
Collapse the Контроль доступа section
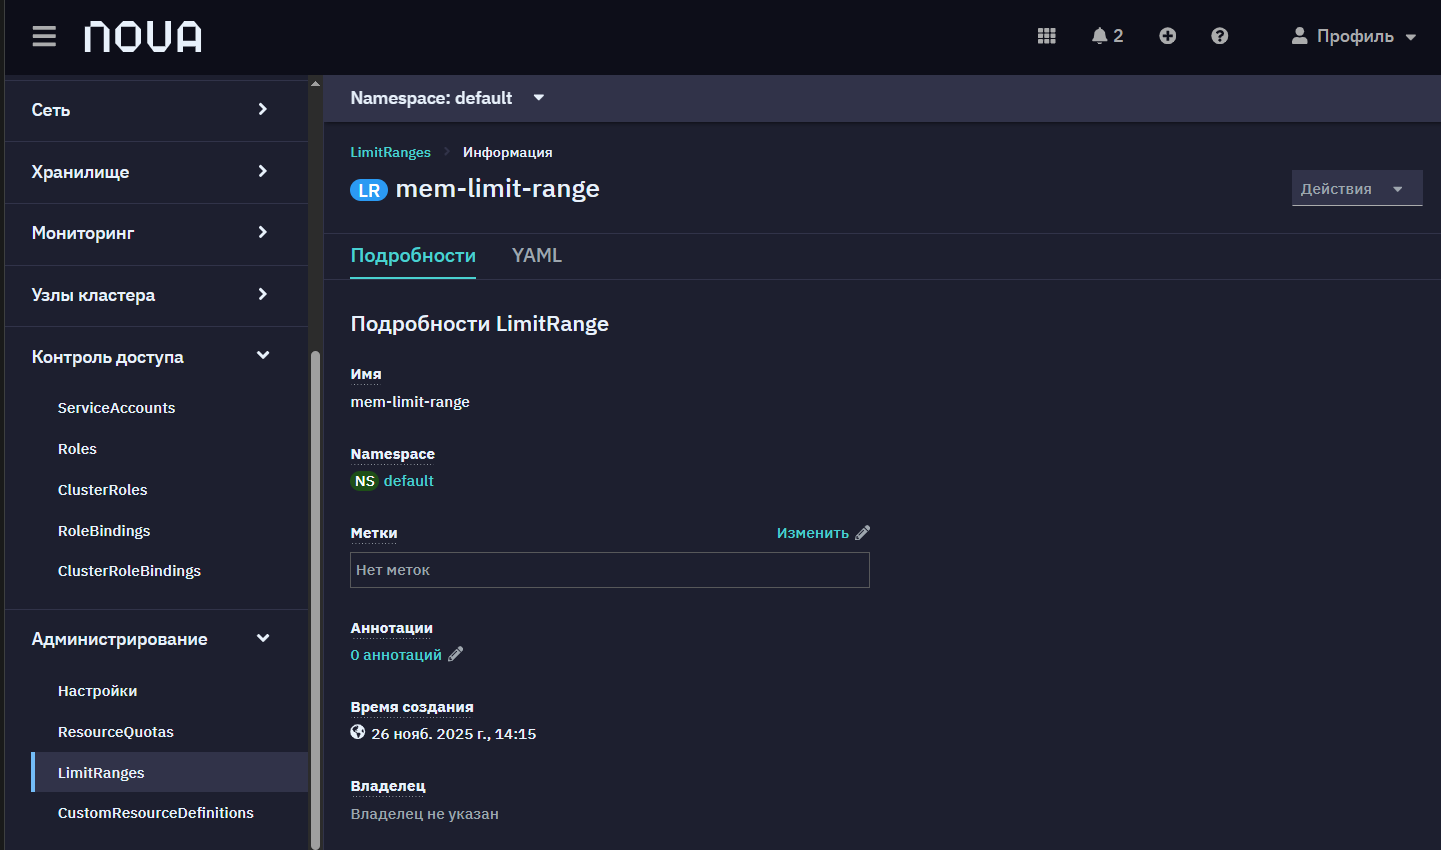coord(157,357)
